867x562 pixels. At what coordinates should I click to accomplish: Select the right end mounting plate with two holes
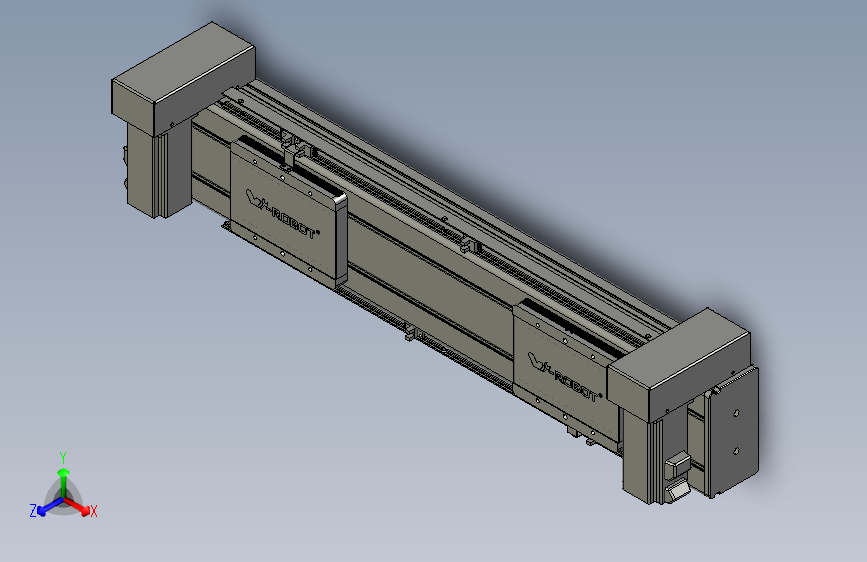coord(734,431)
